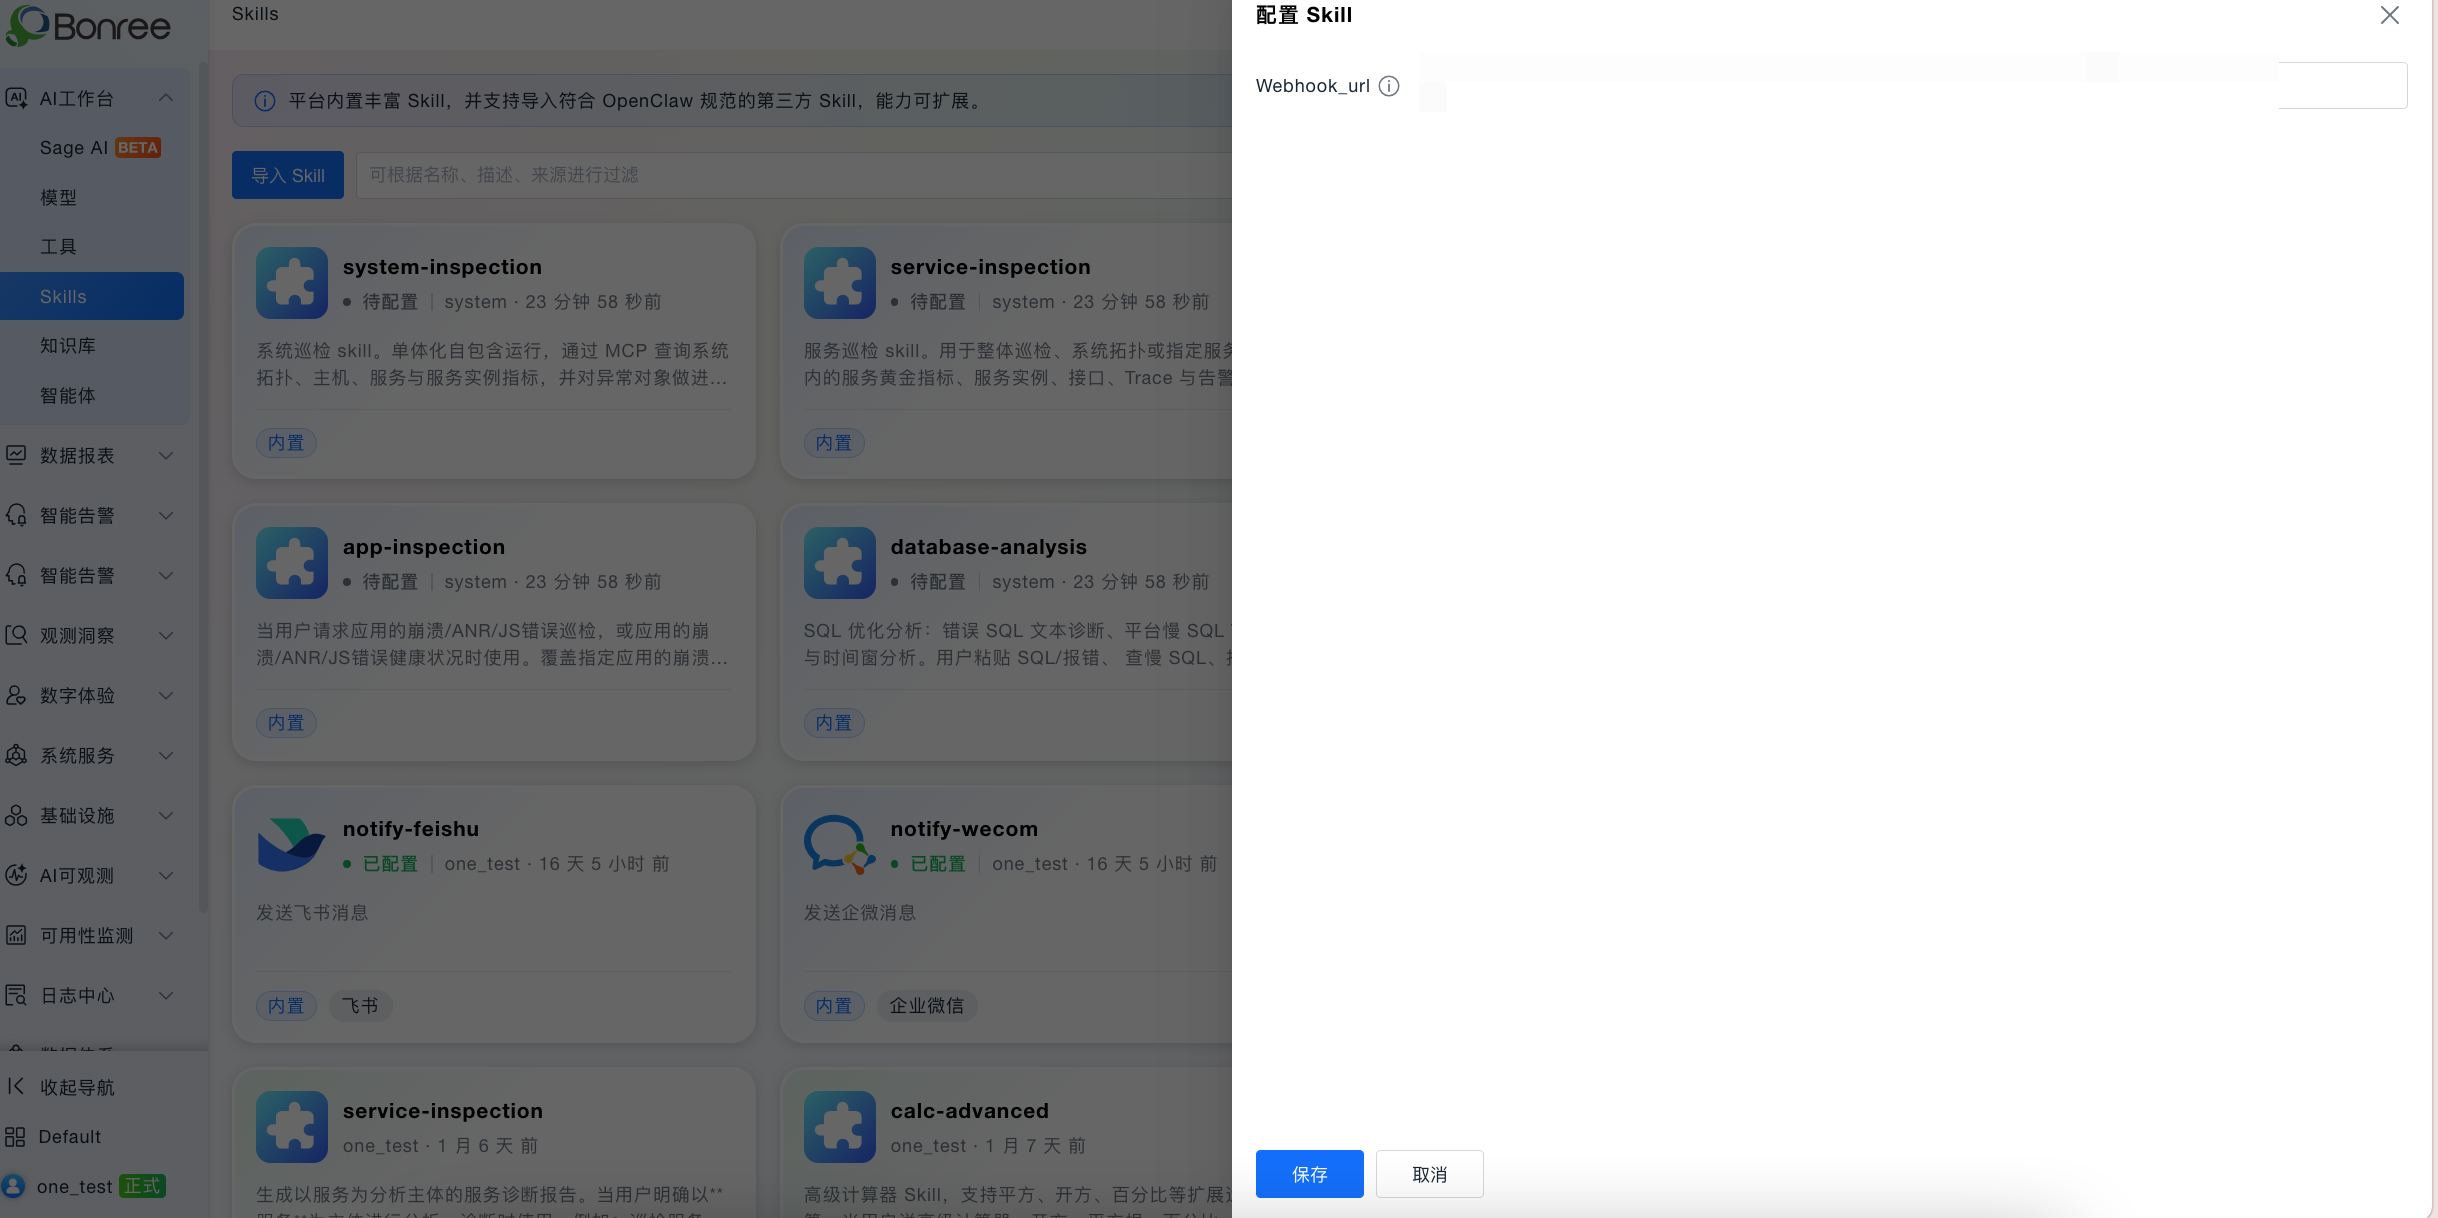Click the notify-feishu logo icon
Image resolution: width=2438 pixels, height=1218 pixels.
click(x=291, y=844)
